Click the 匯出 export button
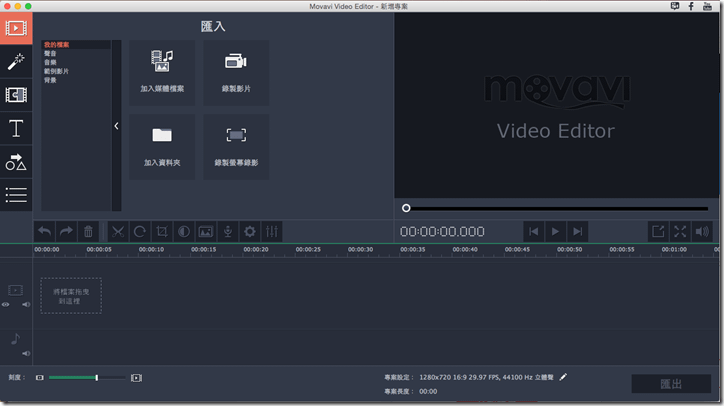Screen dimensions: 724x406 [x=671, y=384]
